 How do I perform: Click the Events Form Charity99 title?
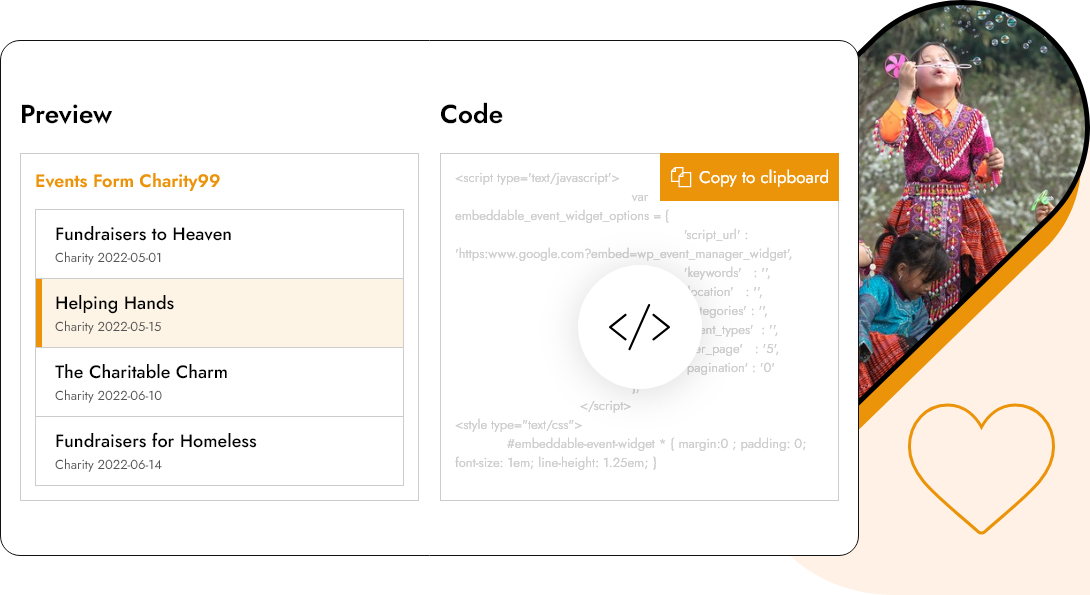click(x=127, y=181)
